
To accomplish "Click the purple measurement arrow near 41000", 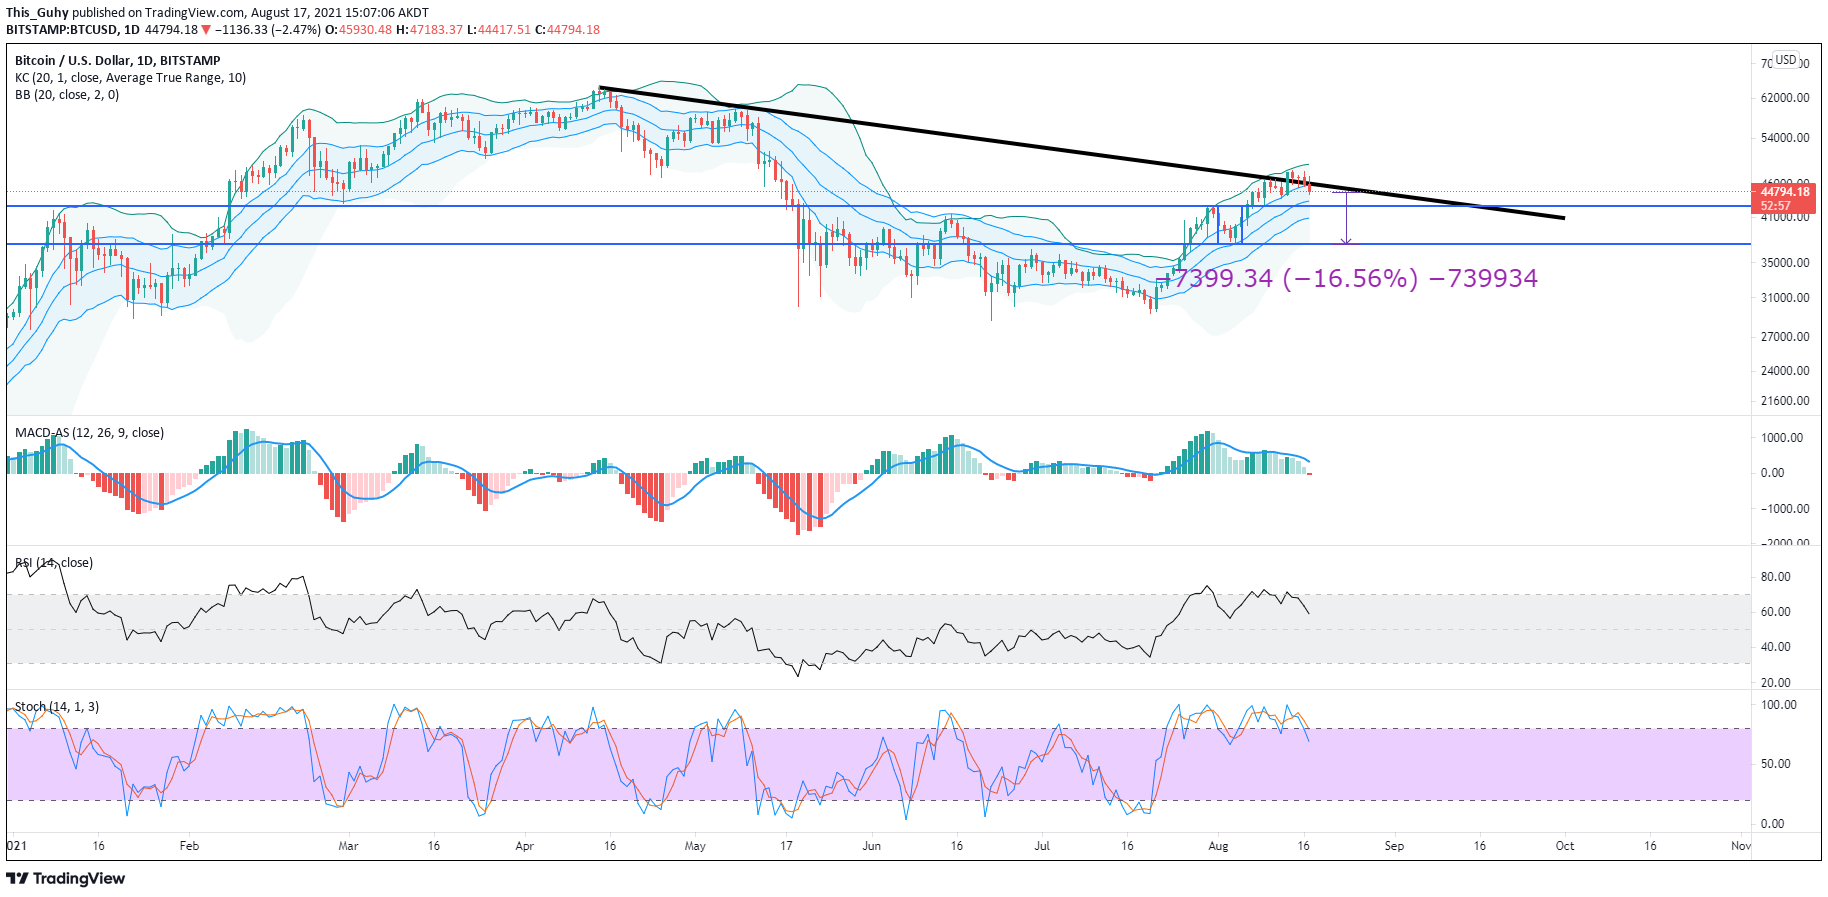I will 1346,218.
